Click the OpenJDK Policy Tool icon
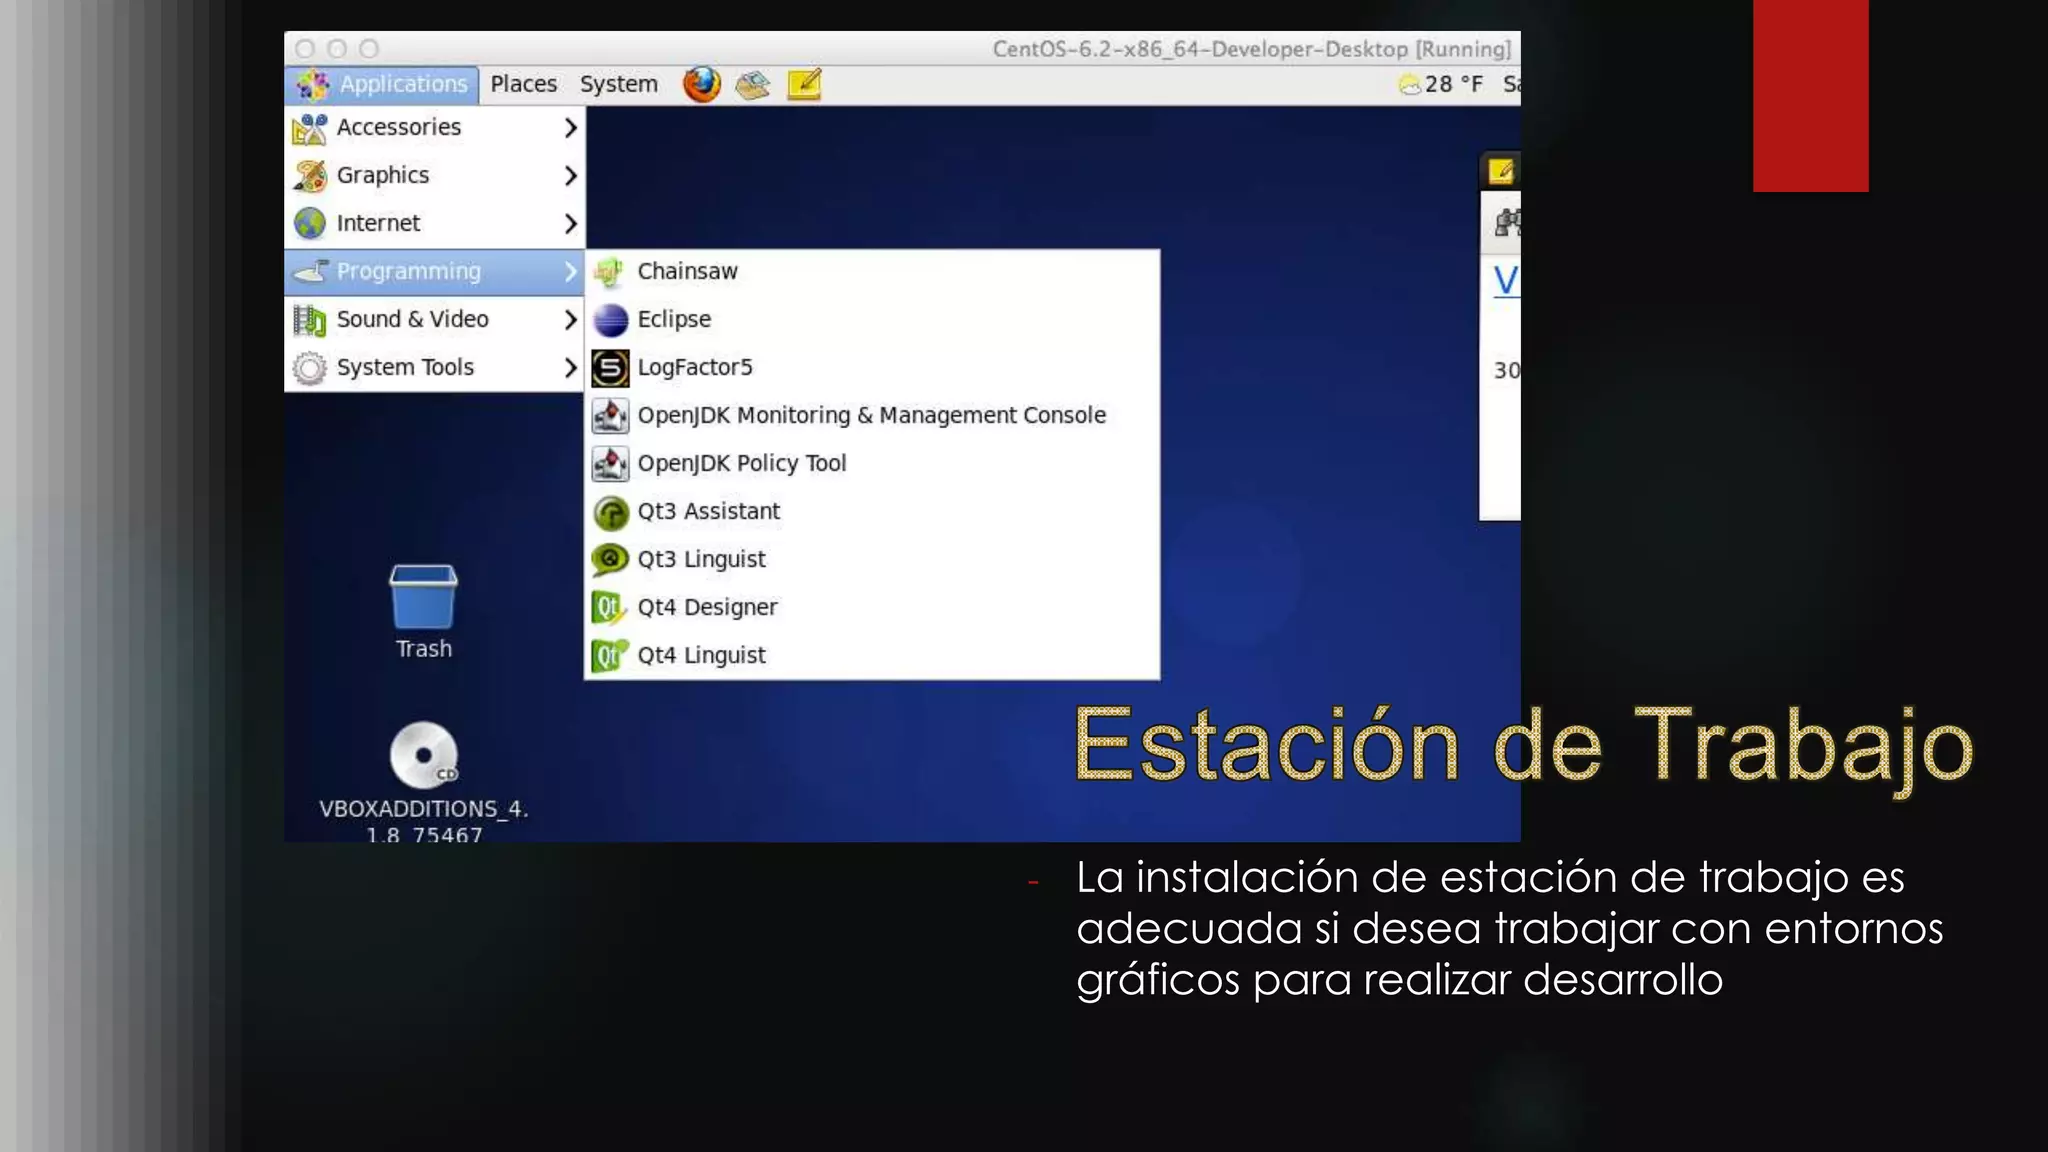Viewport: 2048px width, 1152px height. coord(610,464)
